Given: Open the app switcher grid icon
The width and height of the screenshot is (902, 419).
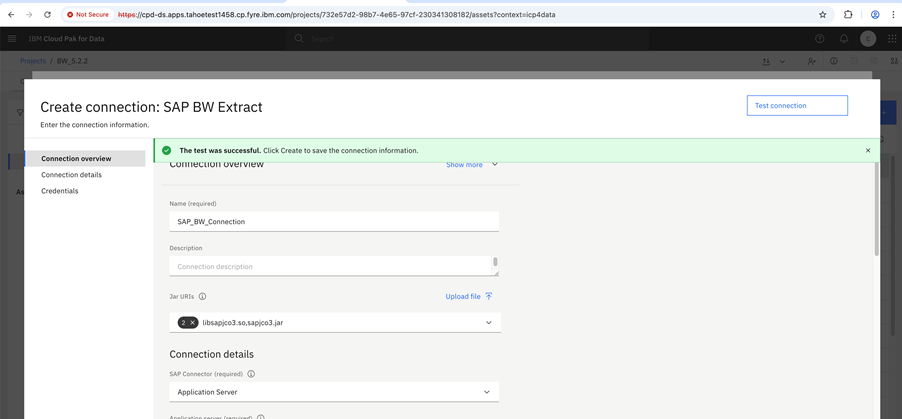Looking at the screenshot, I should tap(892, 39).
